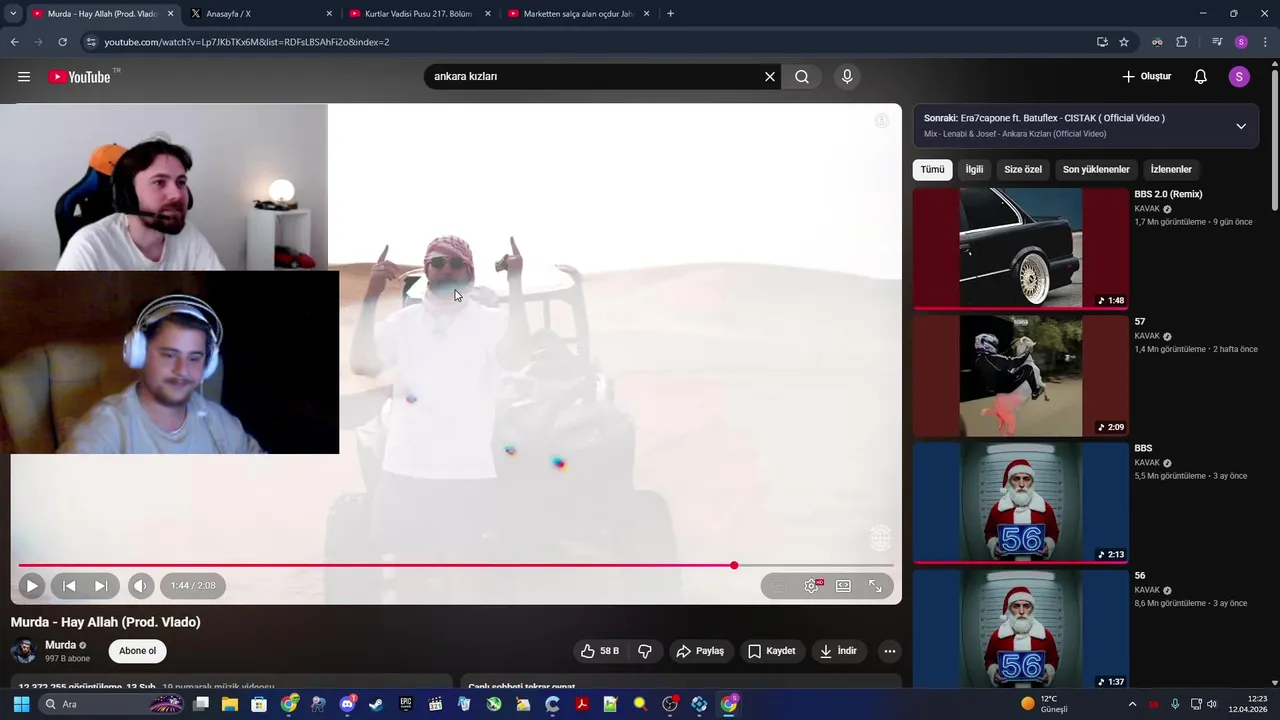This screenshot has height=720, width=1280.
Task: Switch to Kurtlar Vadisi Pusu 217. Bölüm tab
Action: tap(418, 14)
